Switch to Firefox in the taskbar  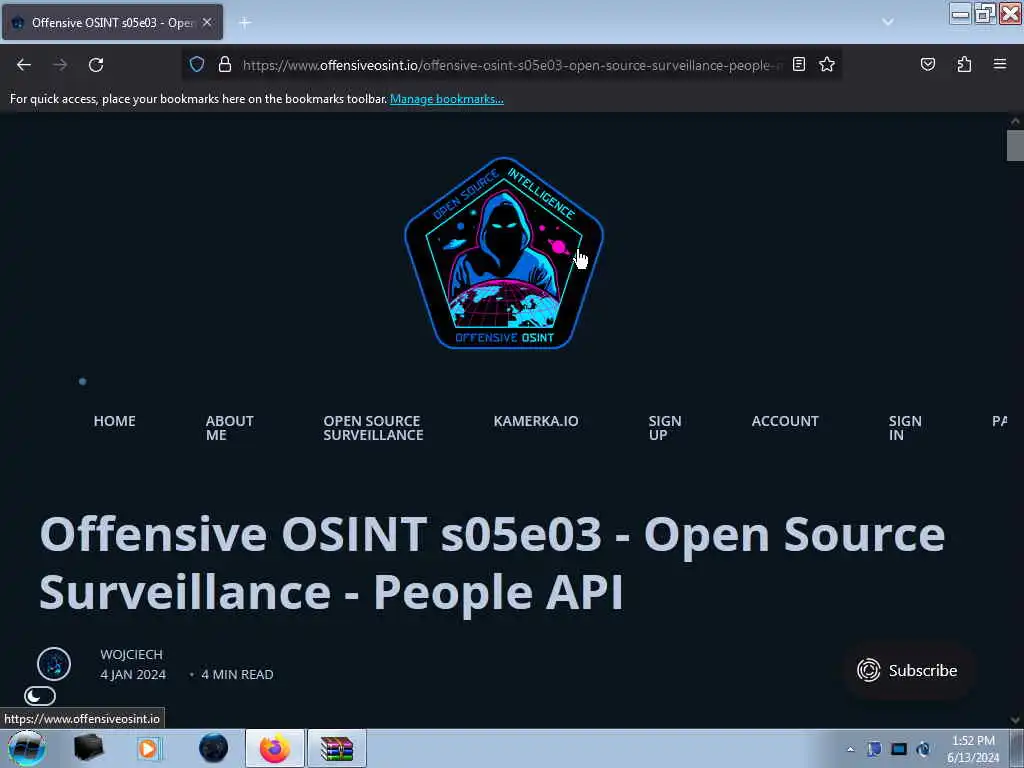[x=275, y=748]
